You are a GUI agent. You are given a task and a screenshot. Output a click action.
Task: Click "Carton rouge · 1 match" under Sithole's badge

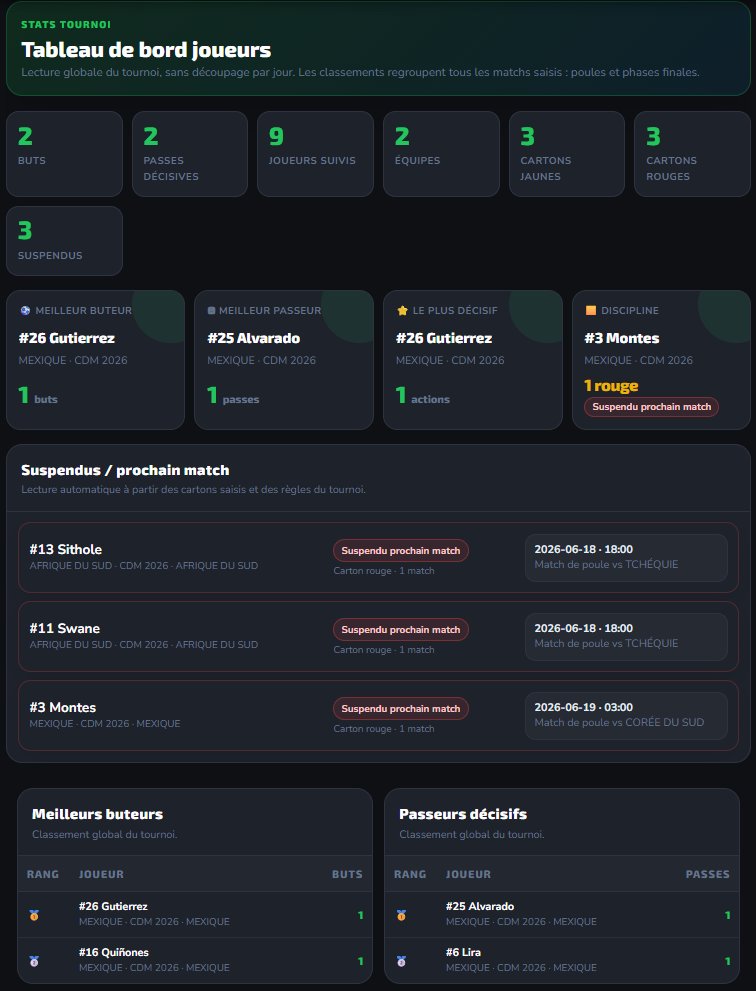point(384,571)
